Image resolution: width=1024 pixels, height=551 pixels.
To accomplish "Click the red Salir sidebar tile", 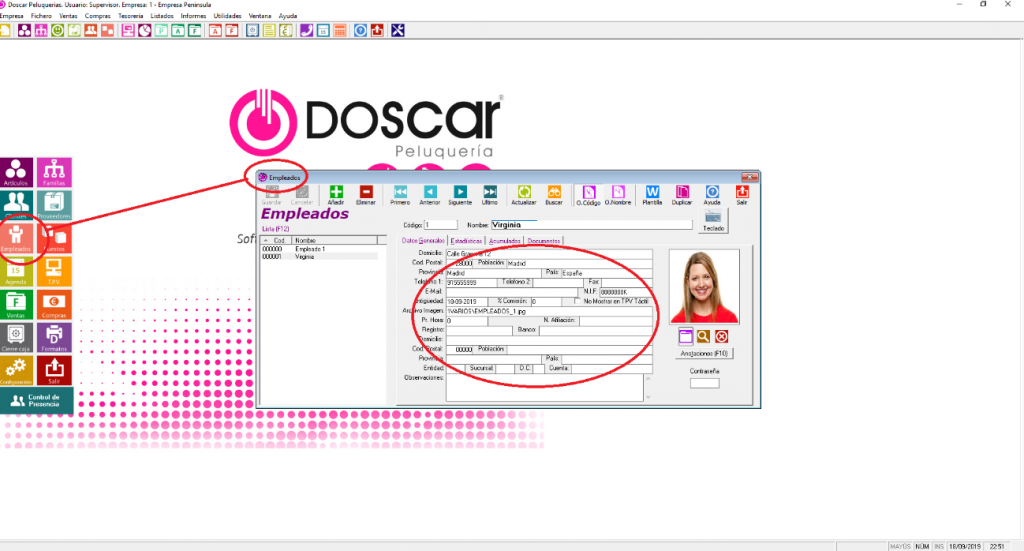I will click(54, 371).
